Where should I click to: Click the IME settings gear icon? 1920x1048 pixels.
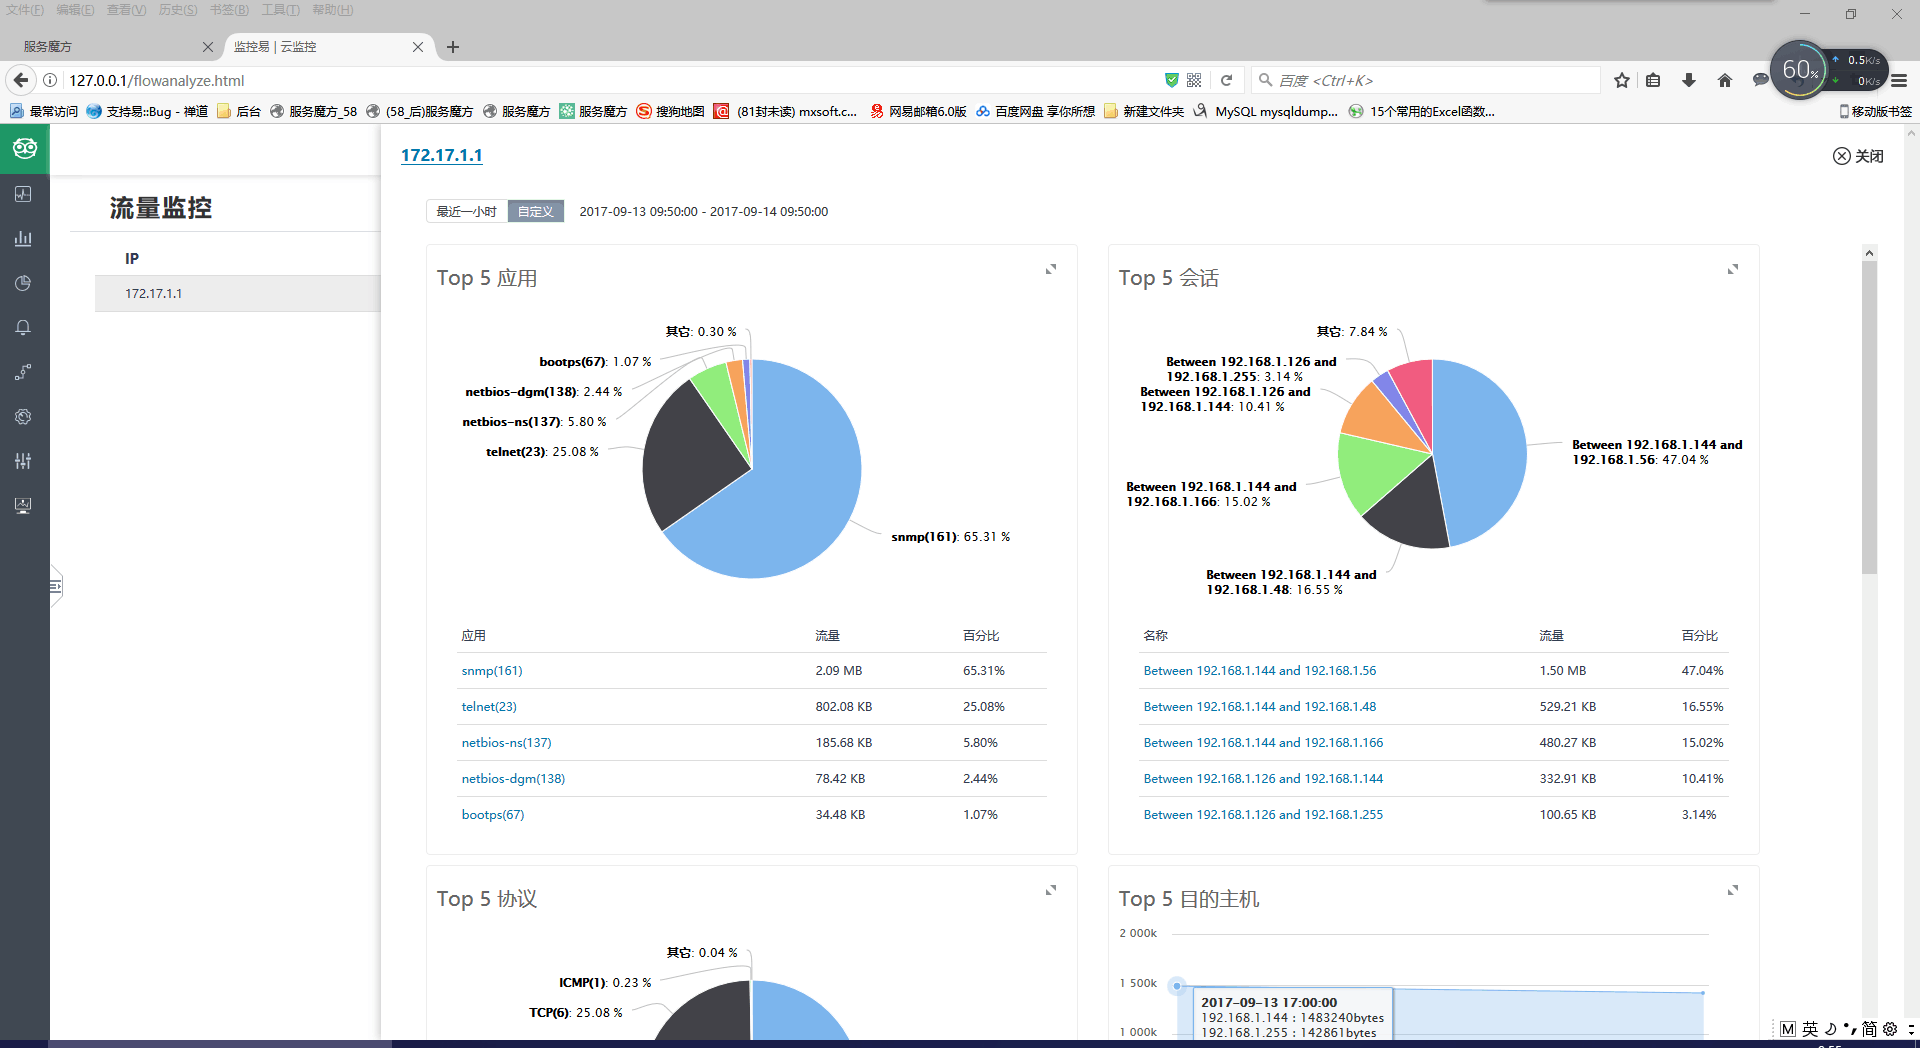click(1889, 1029)
